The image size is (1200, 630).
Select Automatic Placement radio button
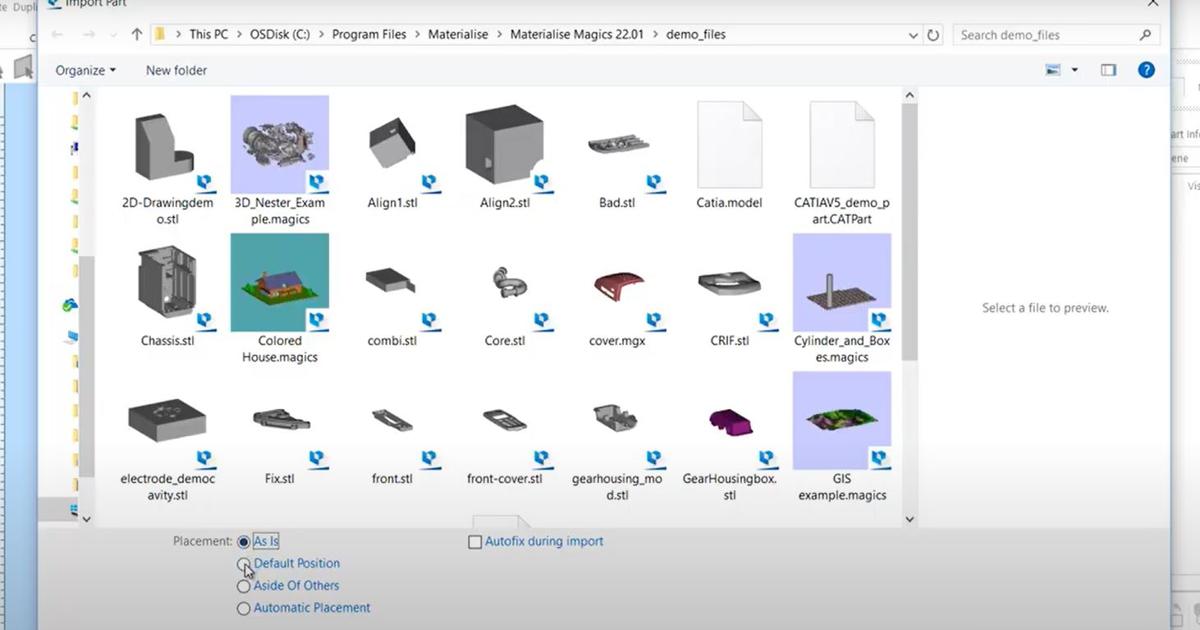coord(244,608)
